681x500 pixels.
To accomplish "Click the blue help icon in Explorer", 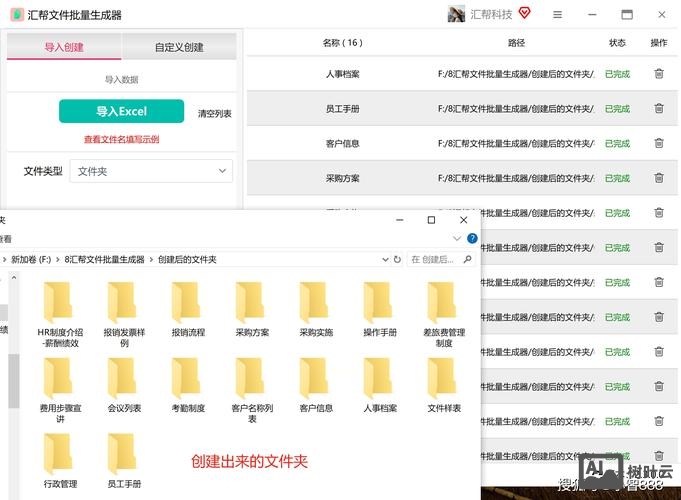I will click(x=472, y=238).
